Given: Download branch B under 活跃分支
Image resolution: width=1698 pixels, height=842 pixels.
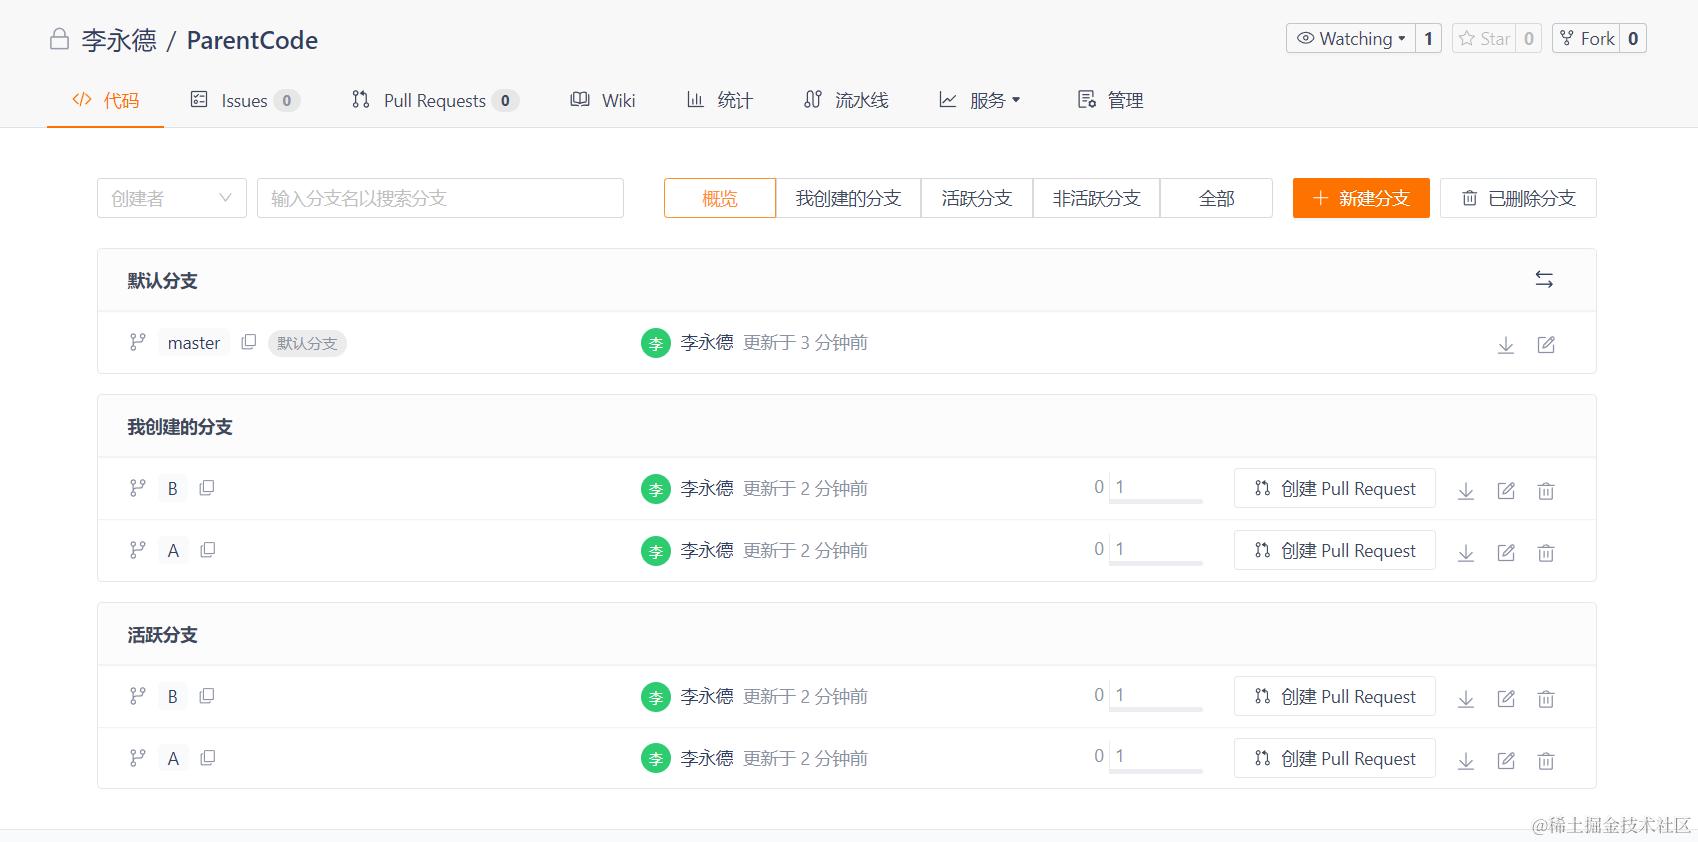Looking at the screenshot, I should click(1466, 699).
